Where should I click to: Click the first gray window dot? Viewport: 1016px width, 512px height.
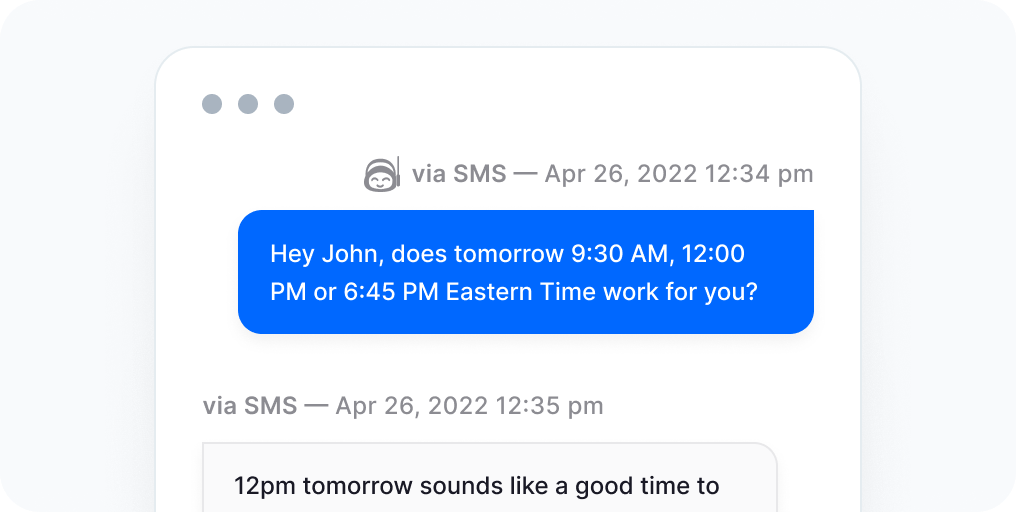click(212, 104)
